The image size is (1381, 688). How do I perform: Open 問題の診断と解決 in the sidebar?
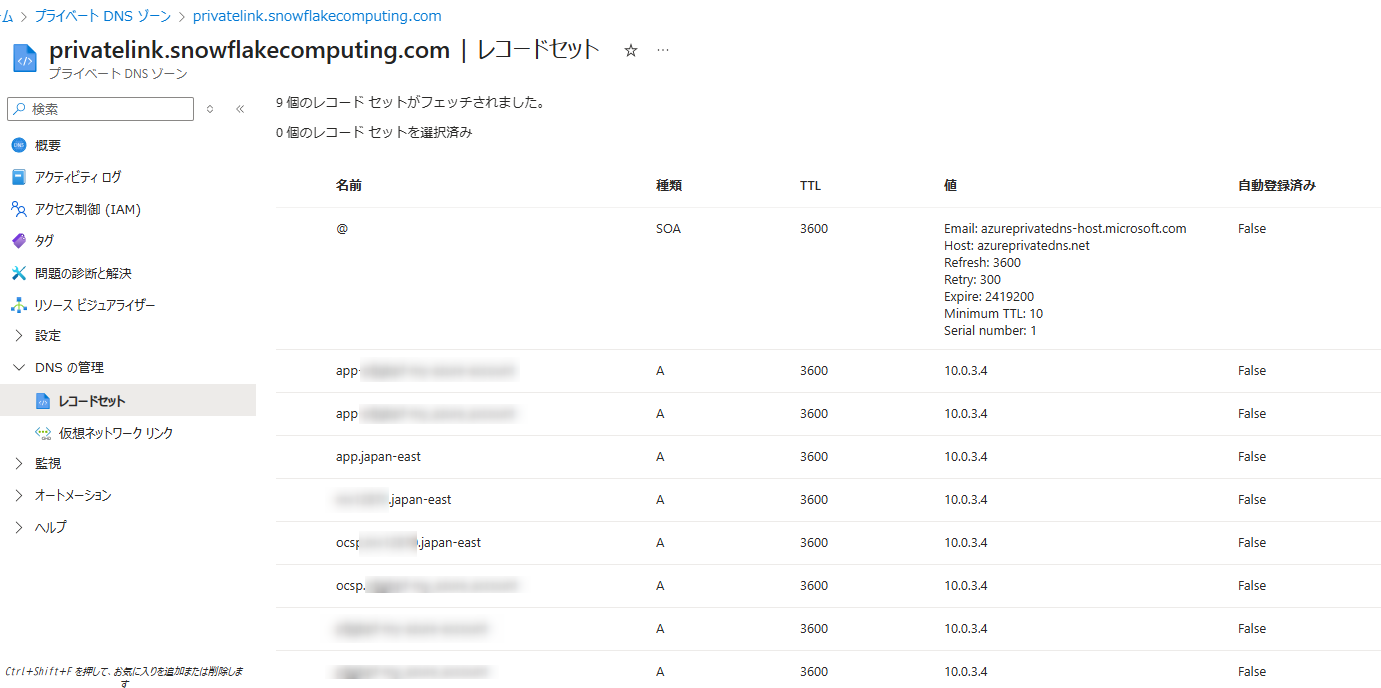tap(83, 273)
